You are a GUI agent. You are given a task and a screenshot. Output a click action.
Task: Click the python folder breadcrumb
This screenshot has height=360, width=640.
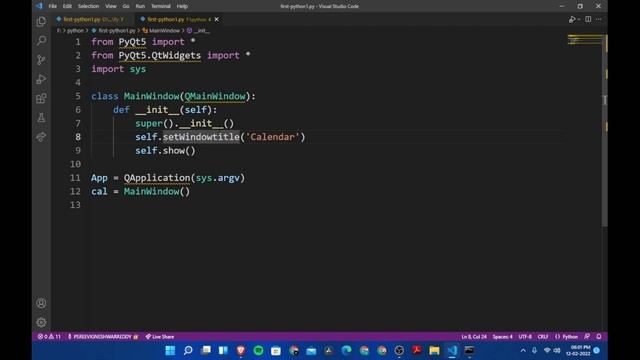(x=75, y=31)
